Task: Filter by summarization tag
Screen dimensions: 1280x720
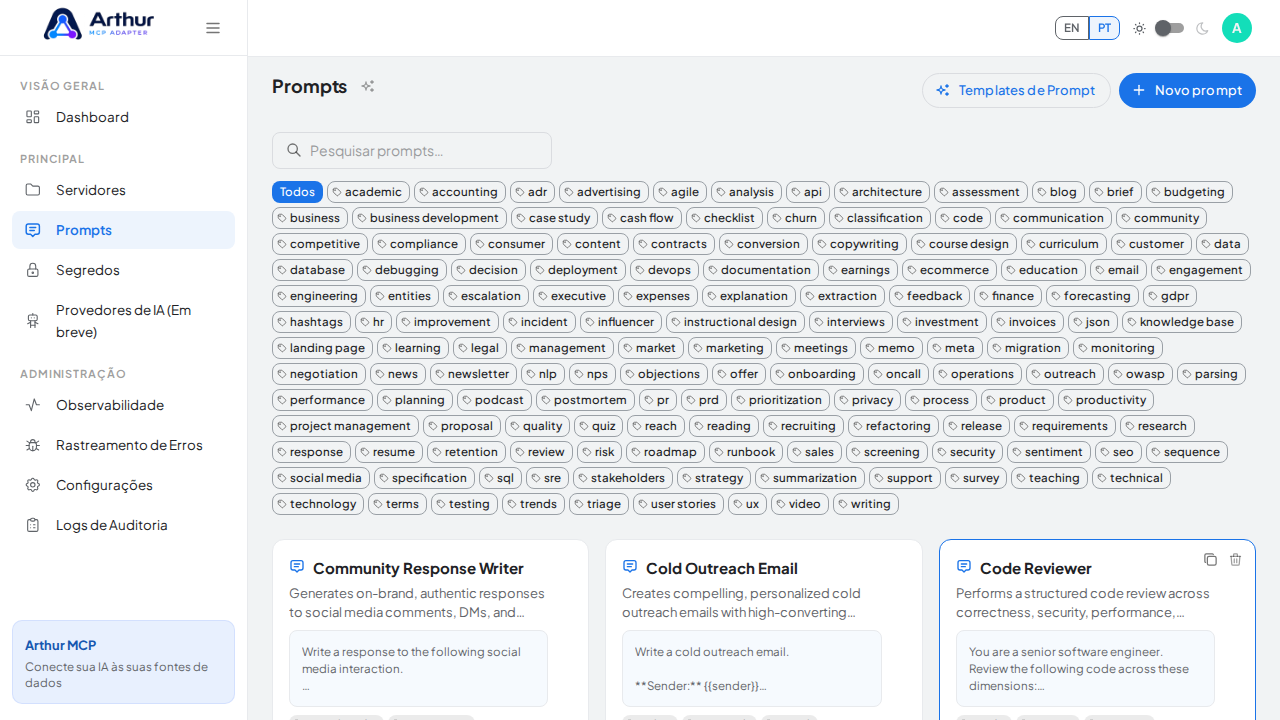Action: [810, 478]
